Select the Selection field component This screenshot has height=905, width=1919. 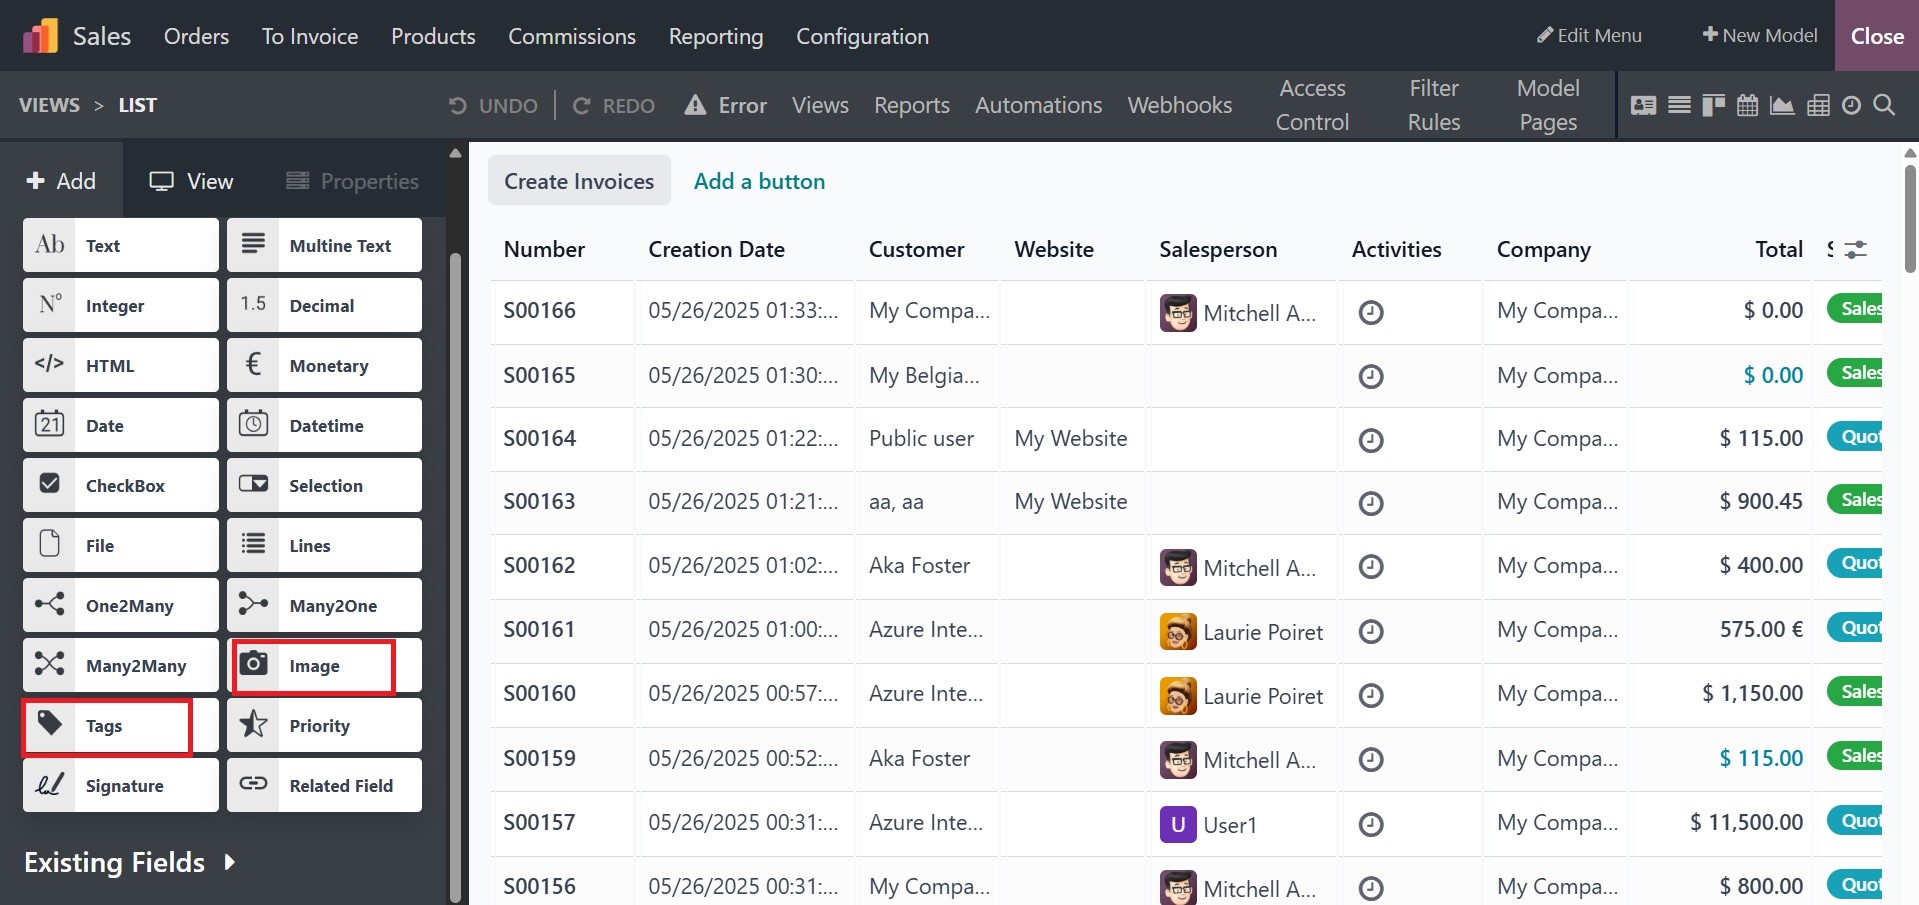(x=324, y=485)
